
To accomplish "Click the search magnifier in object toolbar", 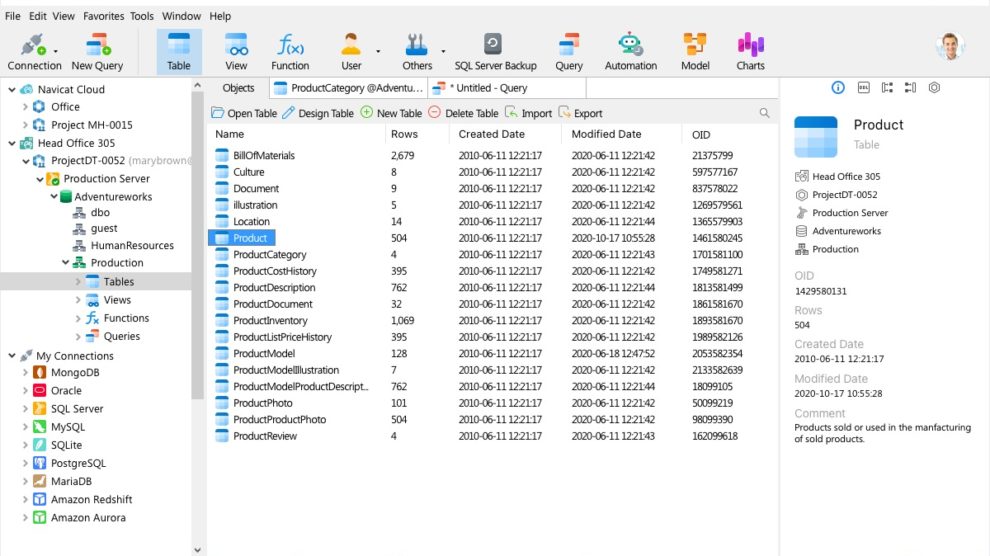I will (765, 113).
